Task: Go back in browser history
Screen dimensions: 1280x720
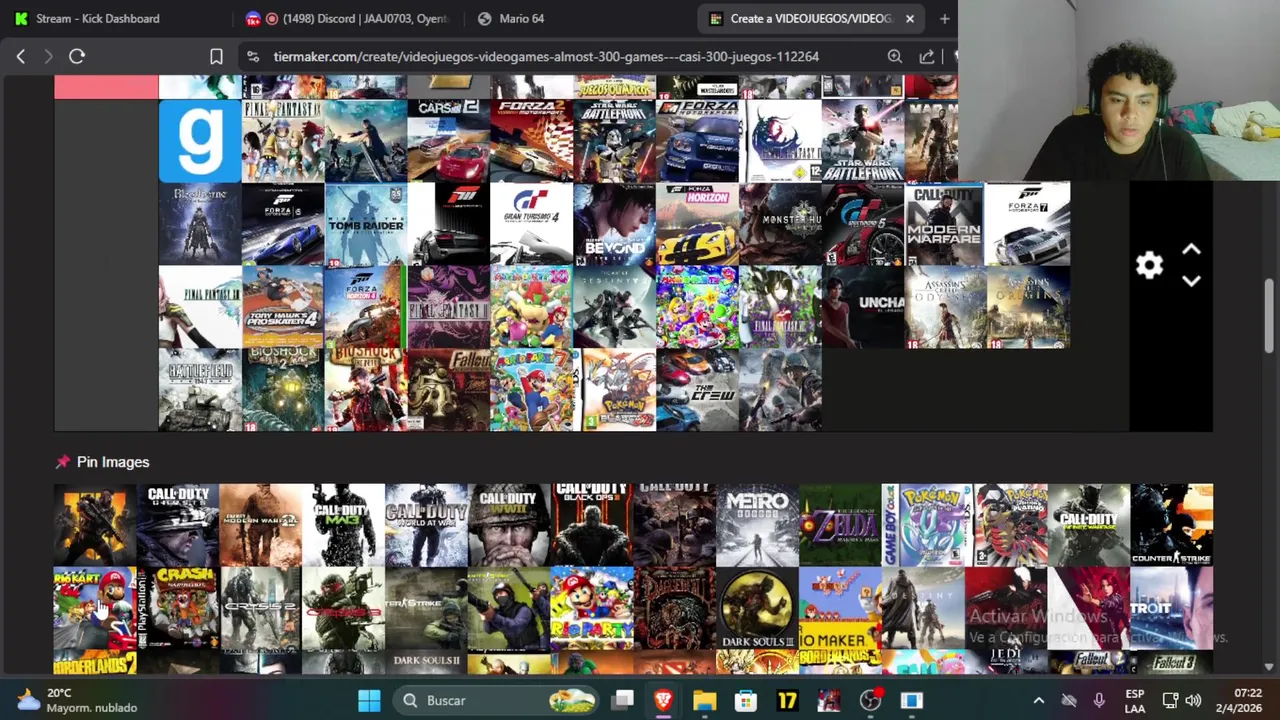Action: click(20, 57)
